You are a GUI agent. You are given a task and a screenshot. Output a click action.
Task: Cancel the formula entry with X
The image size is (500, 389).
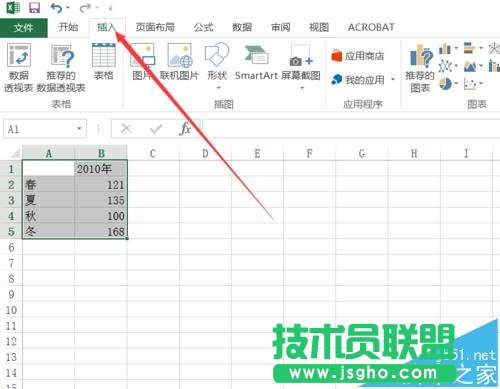(x=126, y=128)
